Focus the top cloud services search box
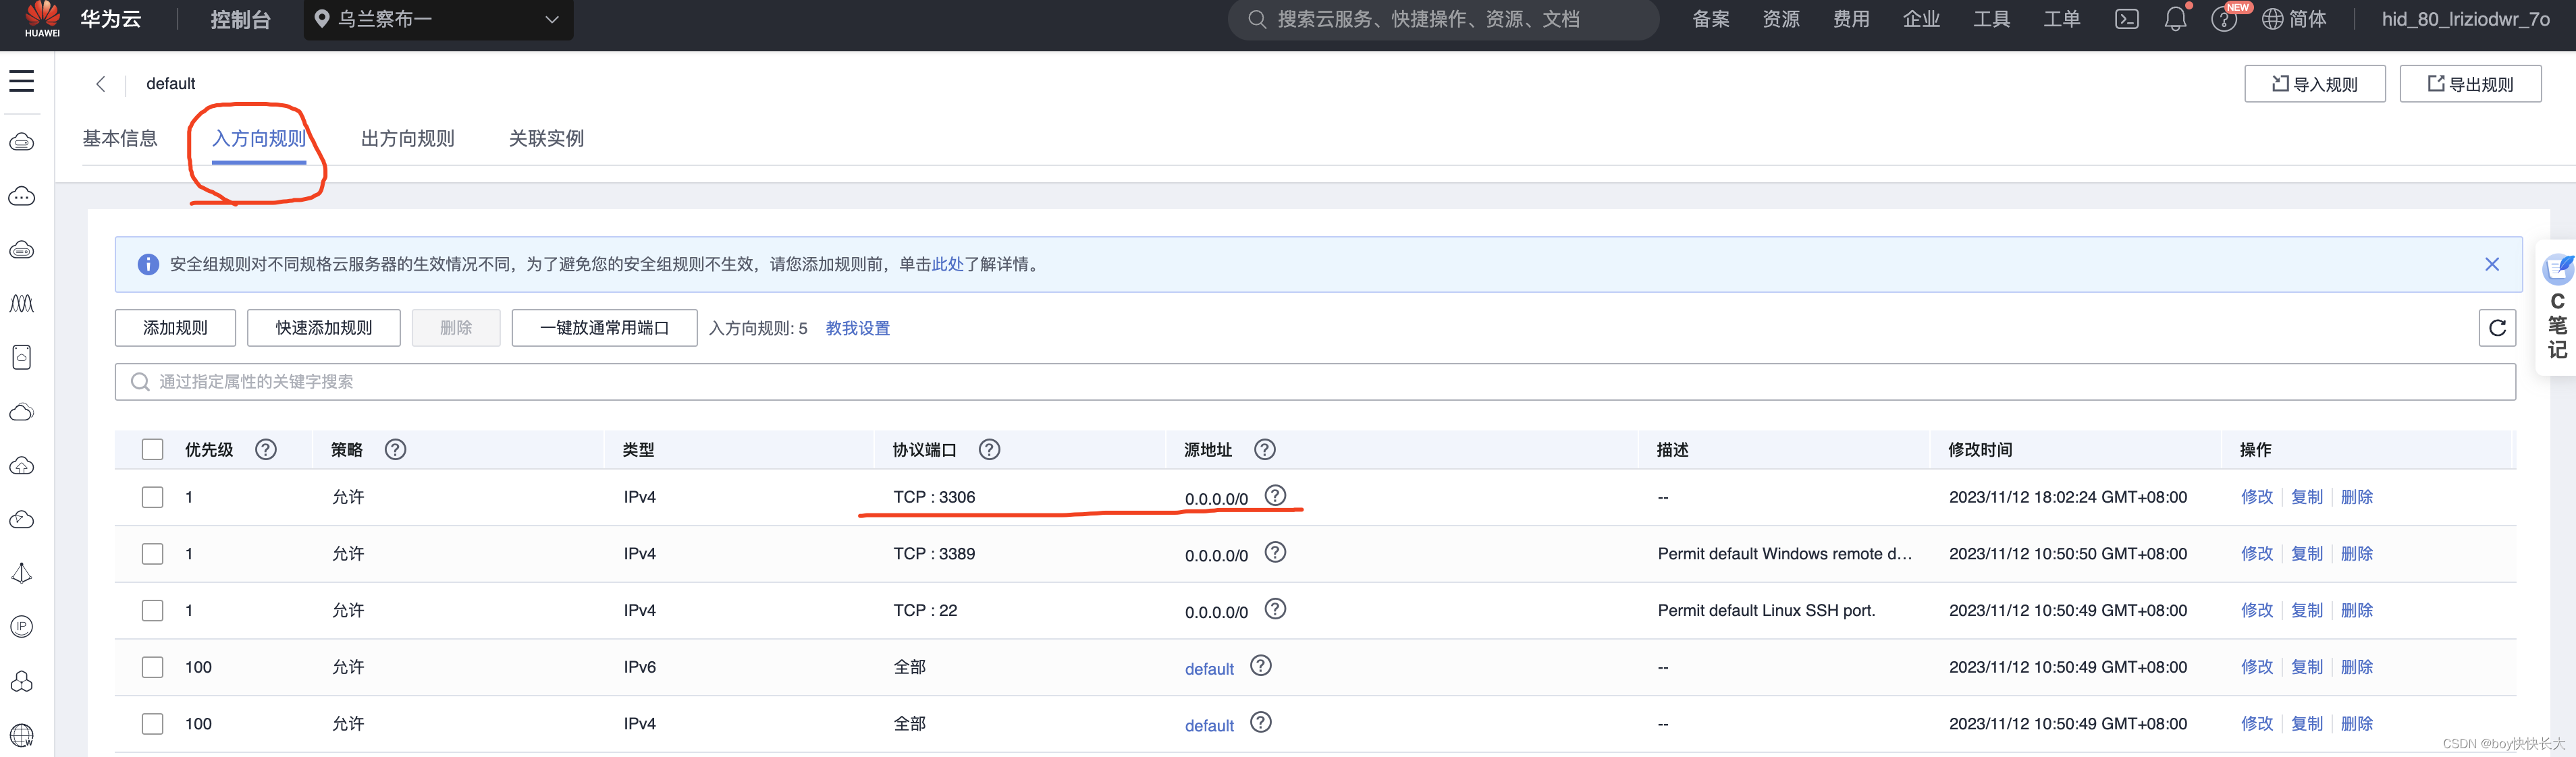This screenshot has height=757, width=2576. point(1443,19)
